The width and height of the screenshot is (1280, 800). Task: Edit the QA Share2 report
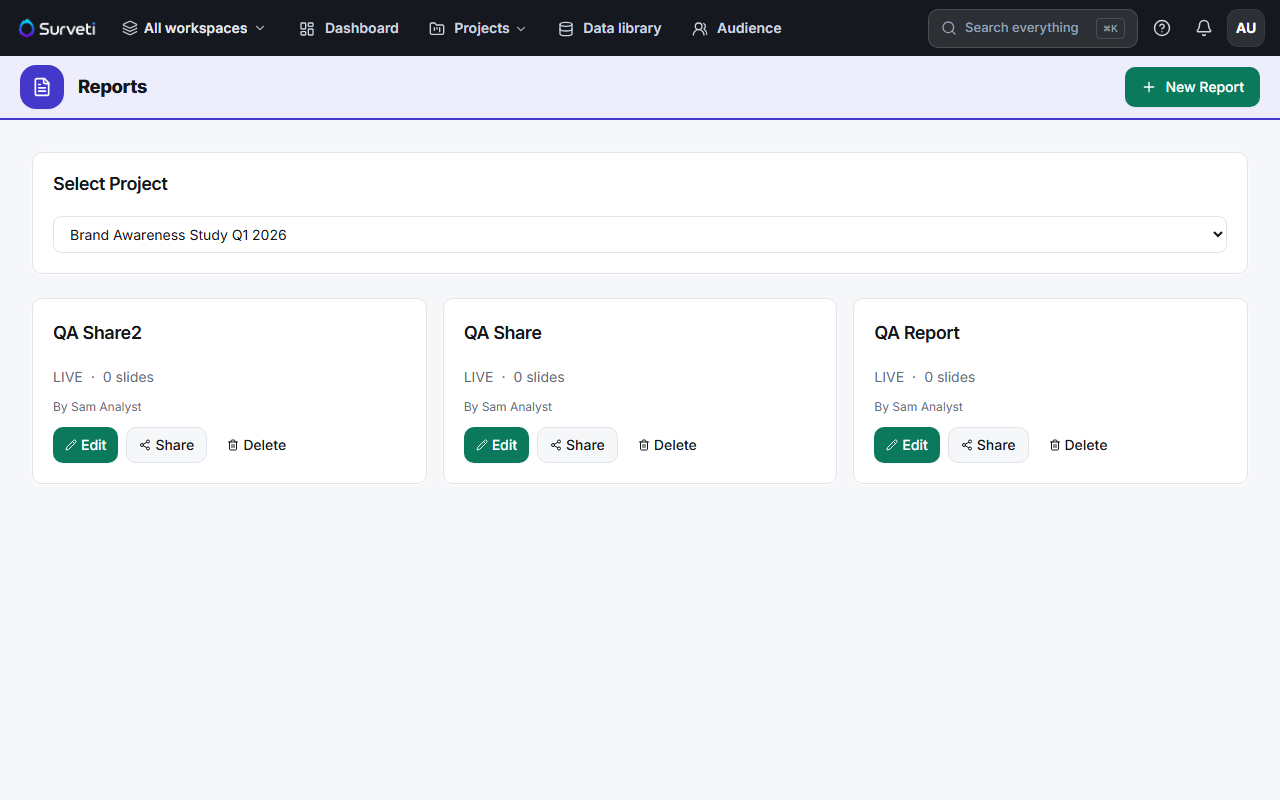85,445
